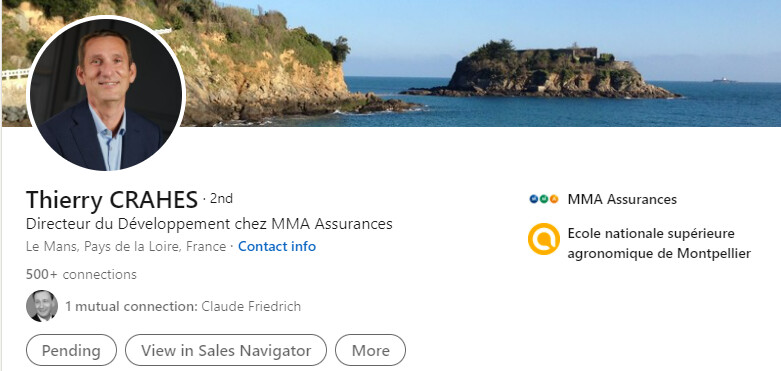Open the MMA Assurances company name link

tap(622, 200)
